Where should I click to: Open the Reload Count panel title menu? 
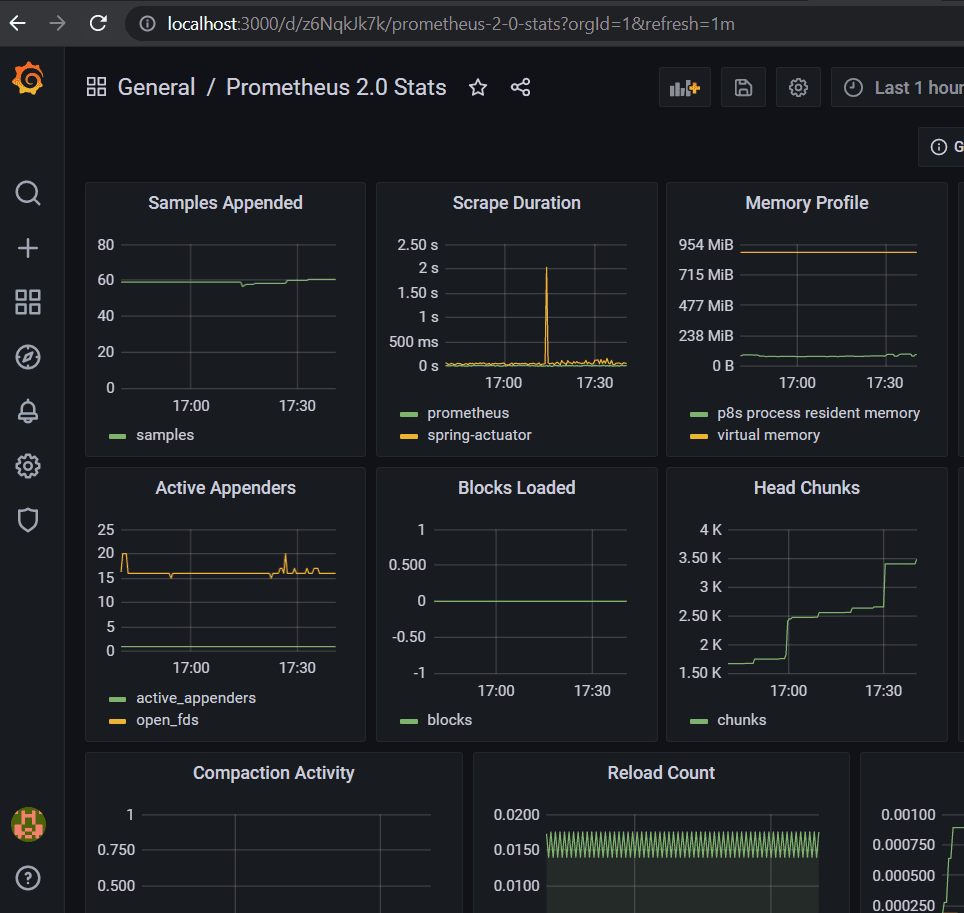(x=661, y=773)
